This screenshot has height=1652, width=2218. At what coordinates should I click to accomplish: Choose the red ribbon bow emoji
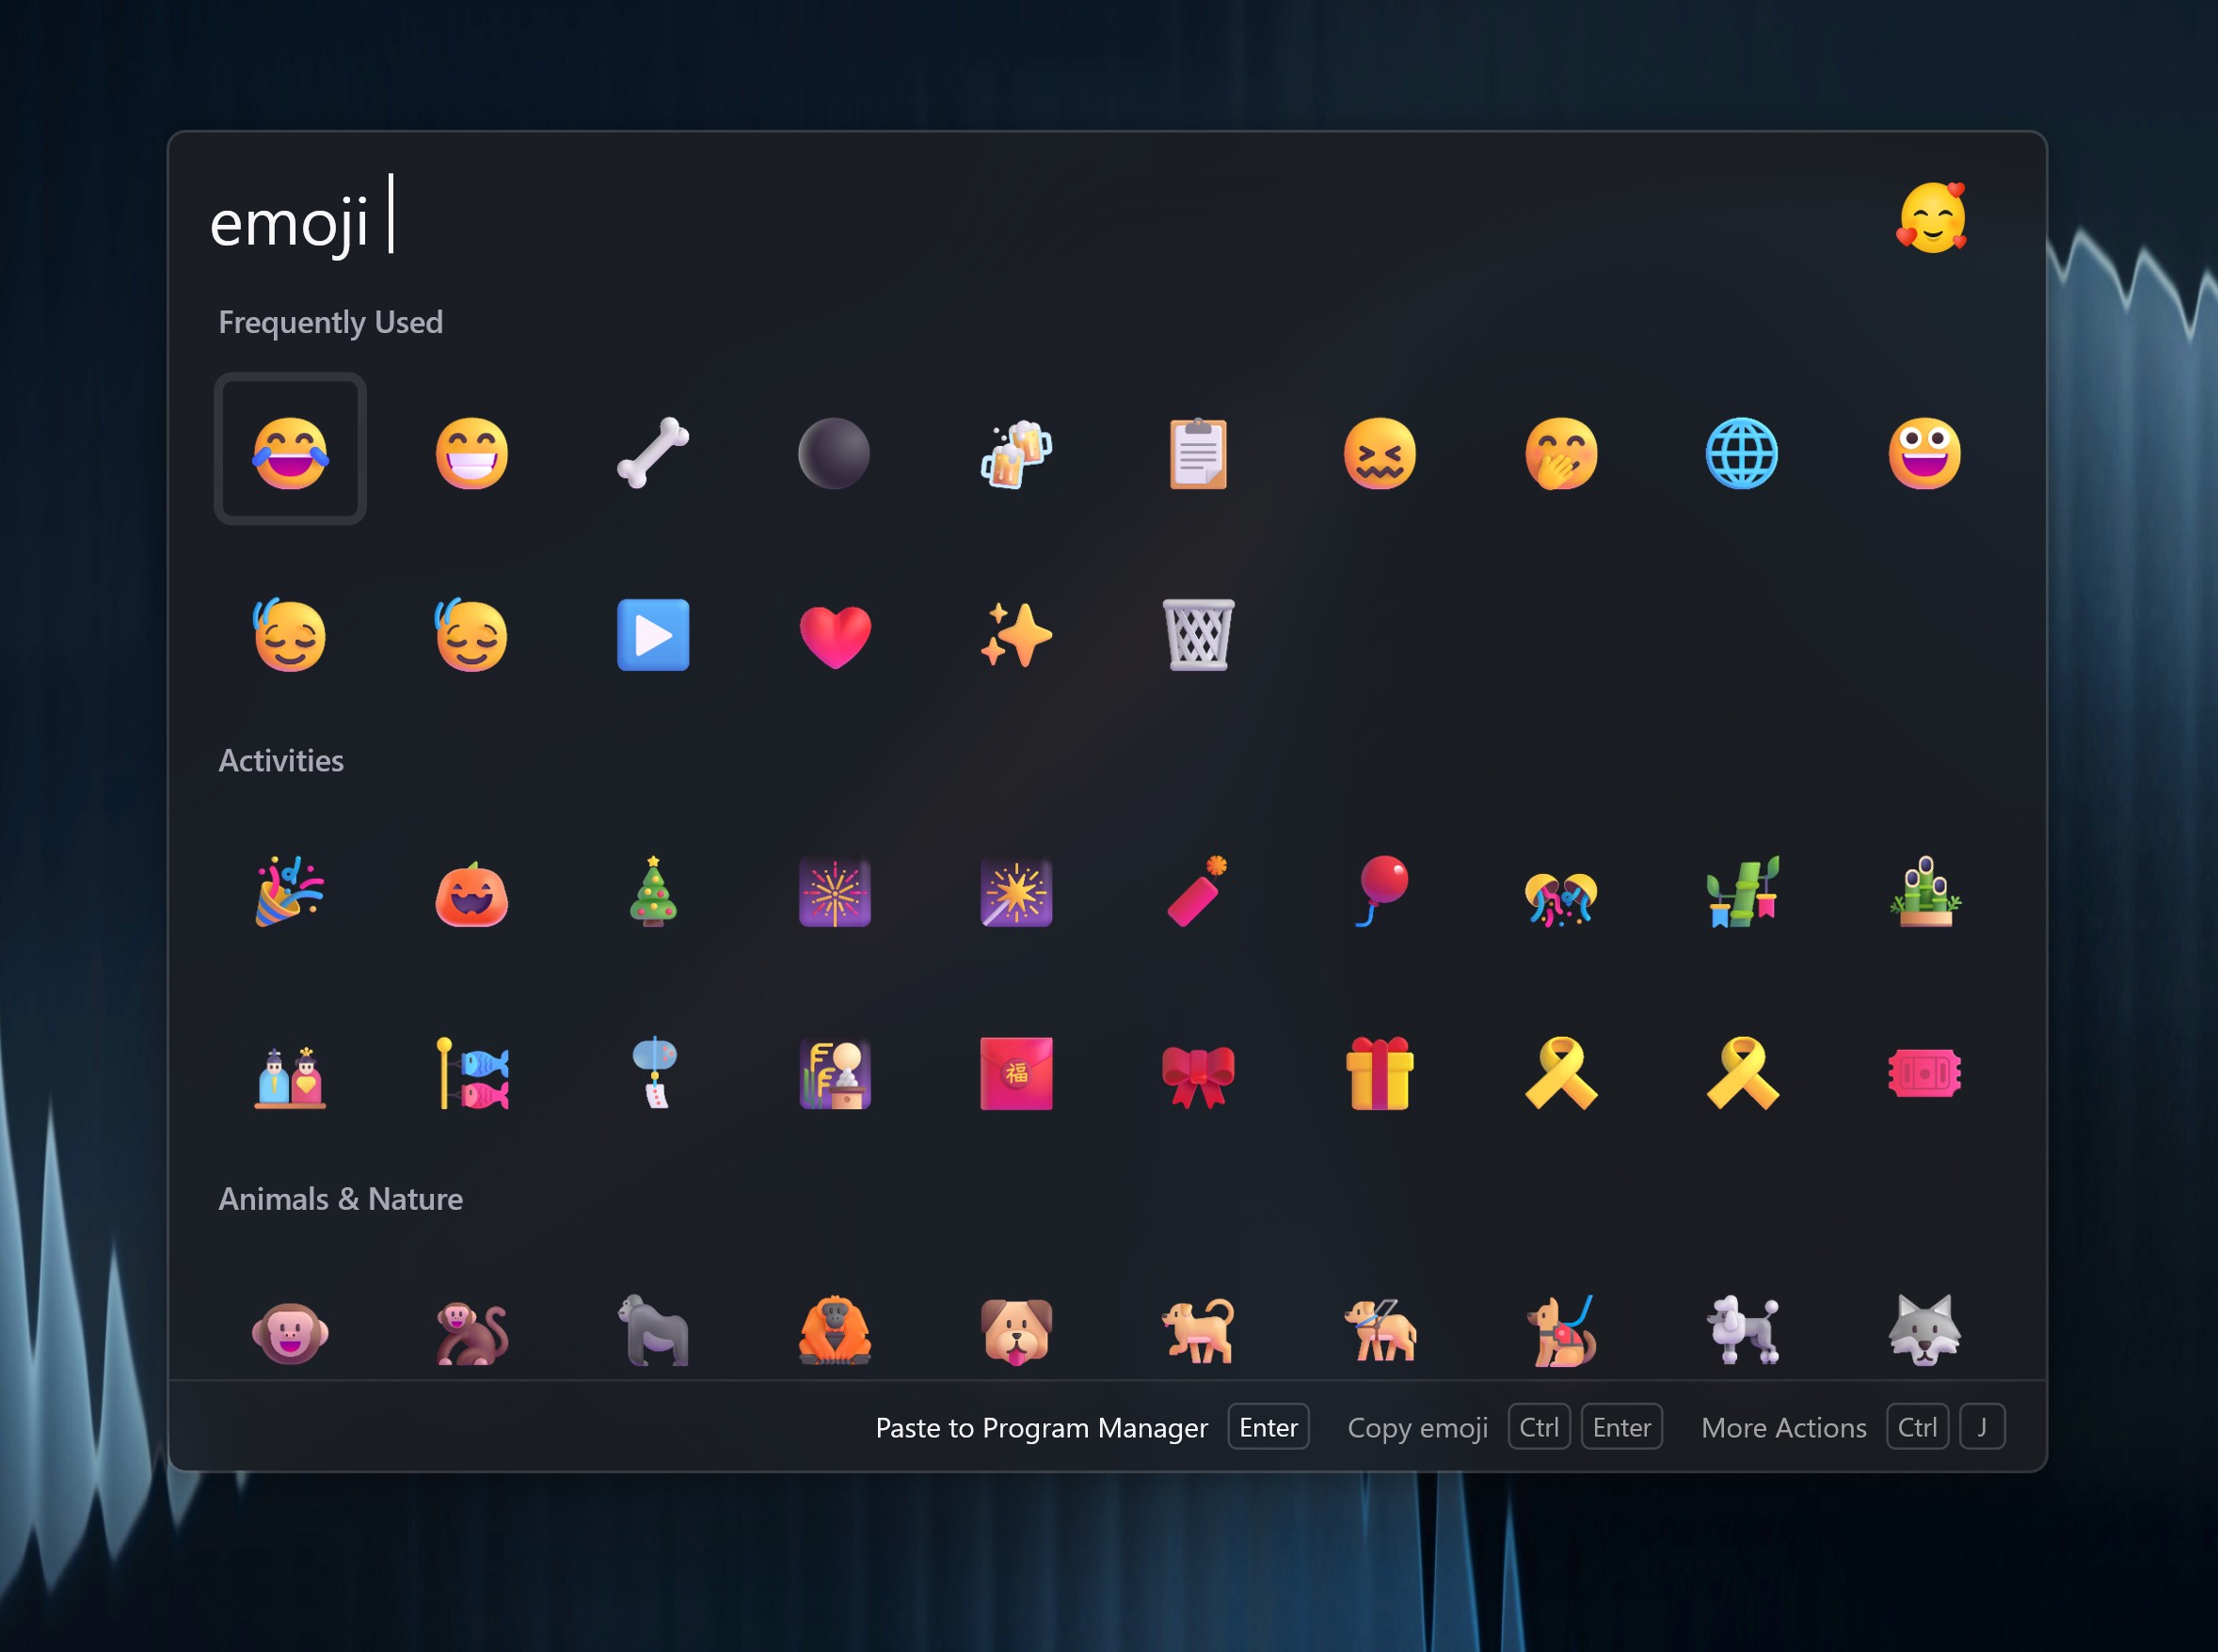point(1198,1076)
